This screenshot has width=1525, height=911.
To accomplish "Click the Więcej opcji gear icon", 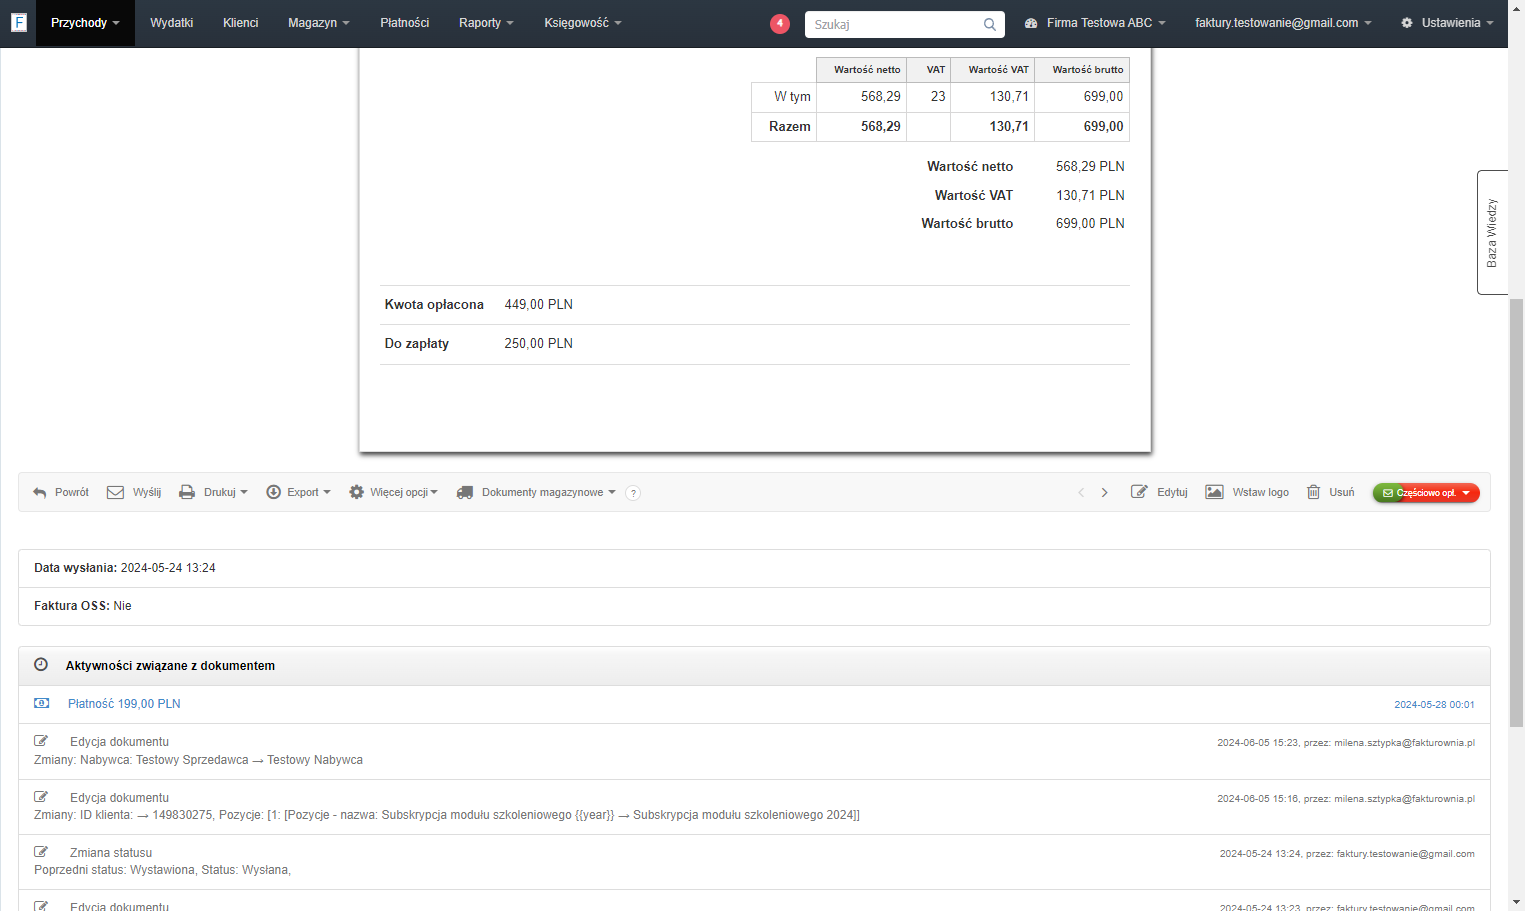I will pyautogui.click(x=356, y=492).
